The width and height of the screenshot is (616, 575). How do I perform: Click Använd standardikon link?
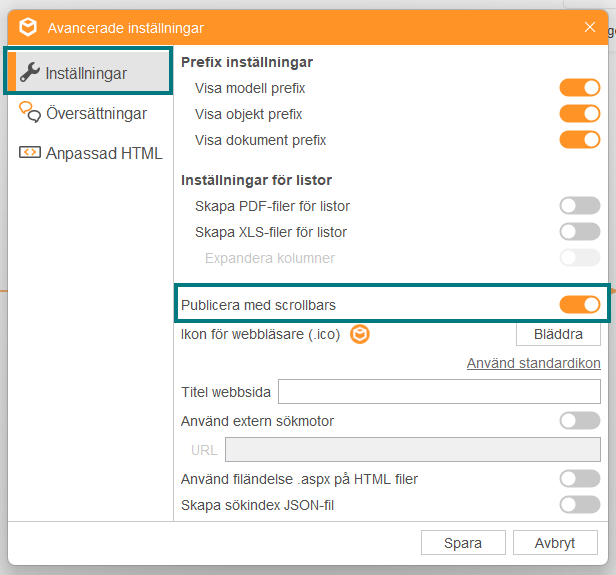click(x=534, y=363)
